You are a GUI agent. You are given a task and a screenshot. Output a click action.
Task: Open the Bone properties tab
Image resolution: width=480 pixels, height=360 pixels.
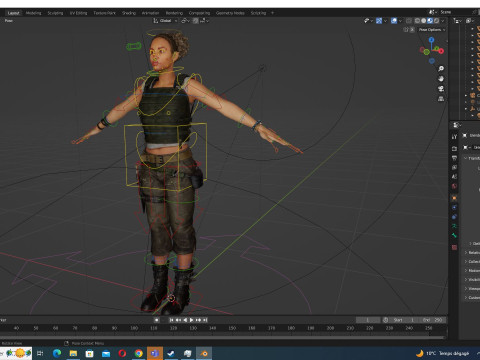tap(454, 235)
